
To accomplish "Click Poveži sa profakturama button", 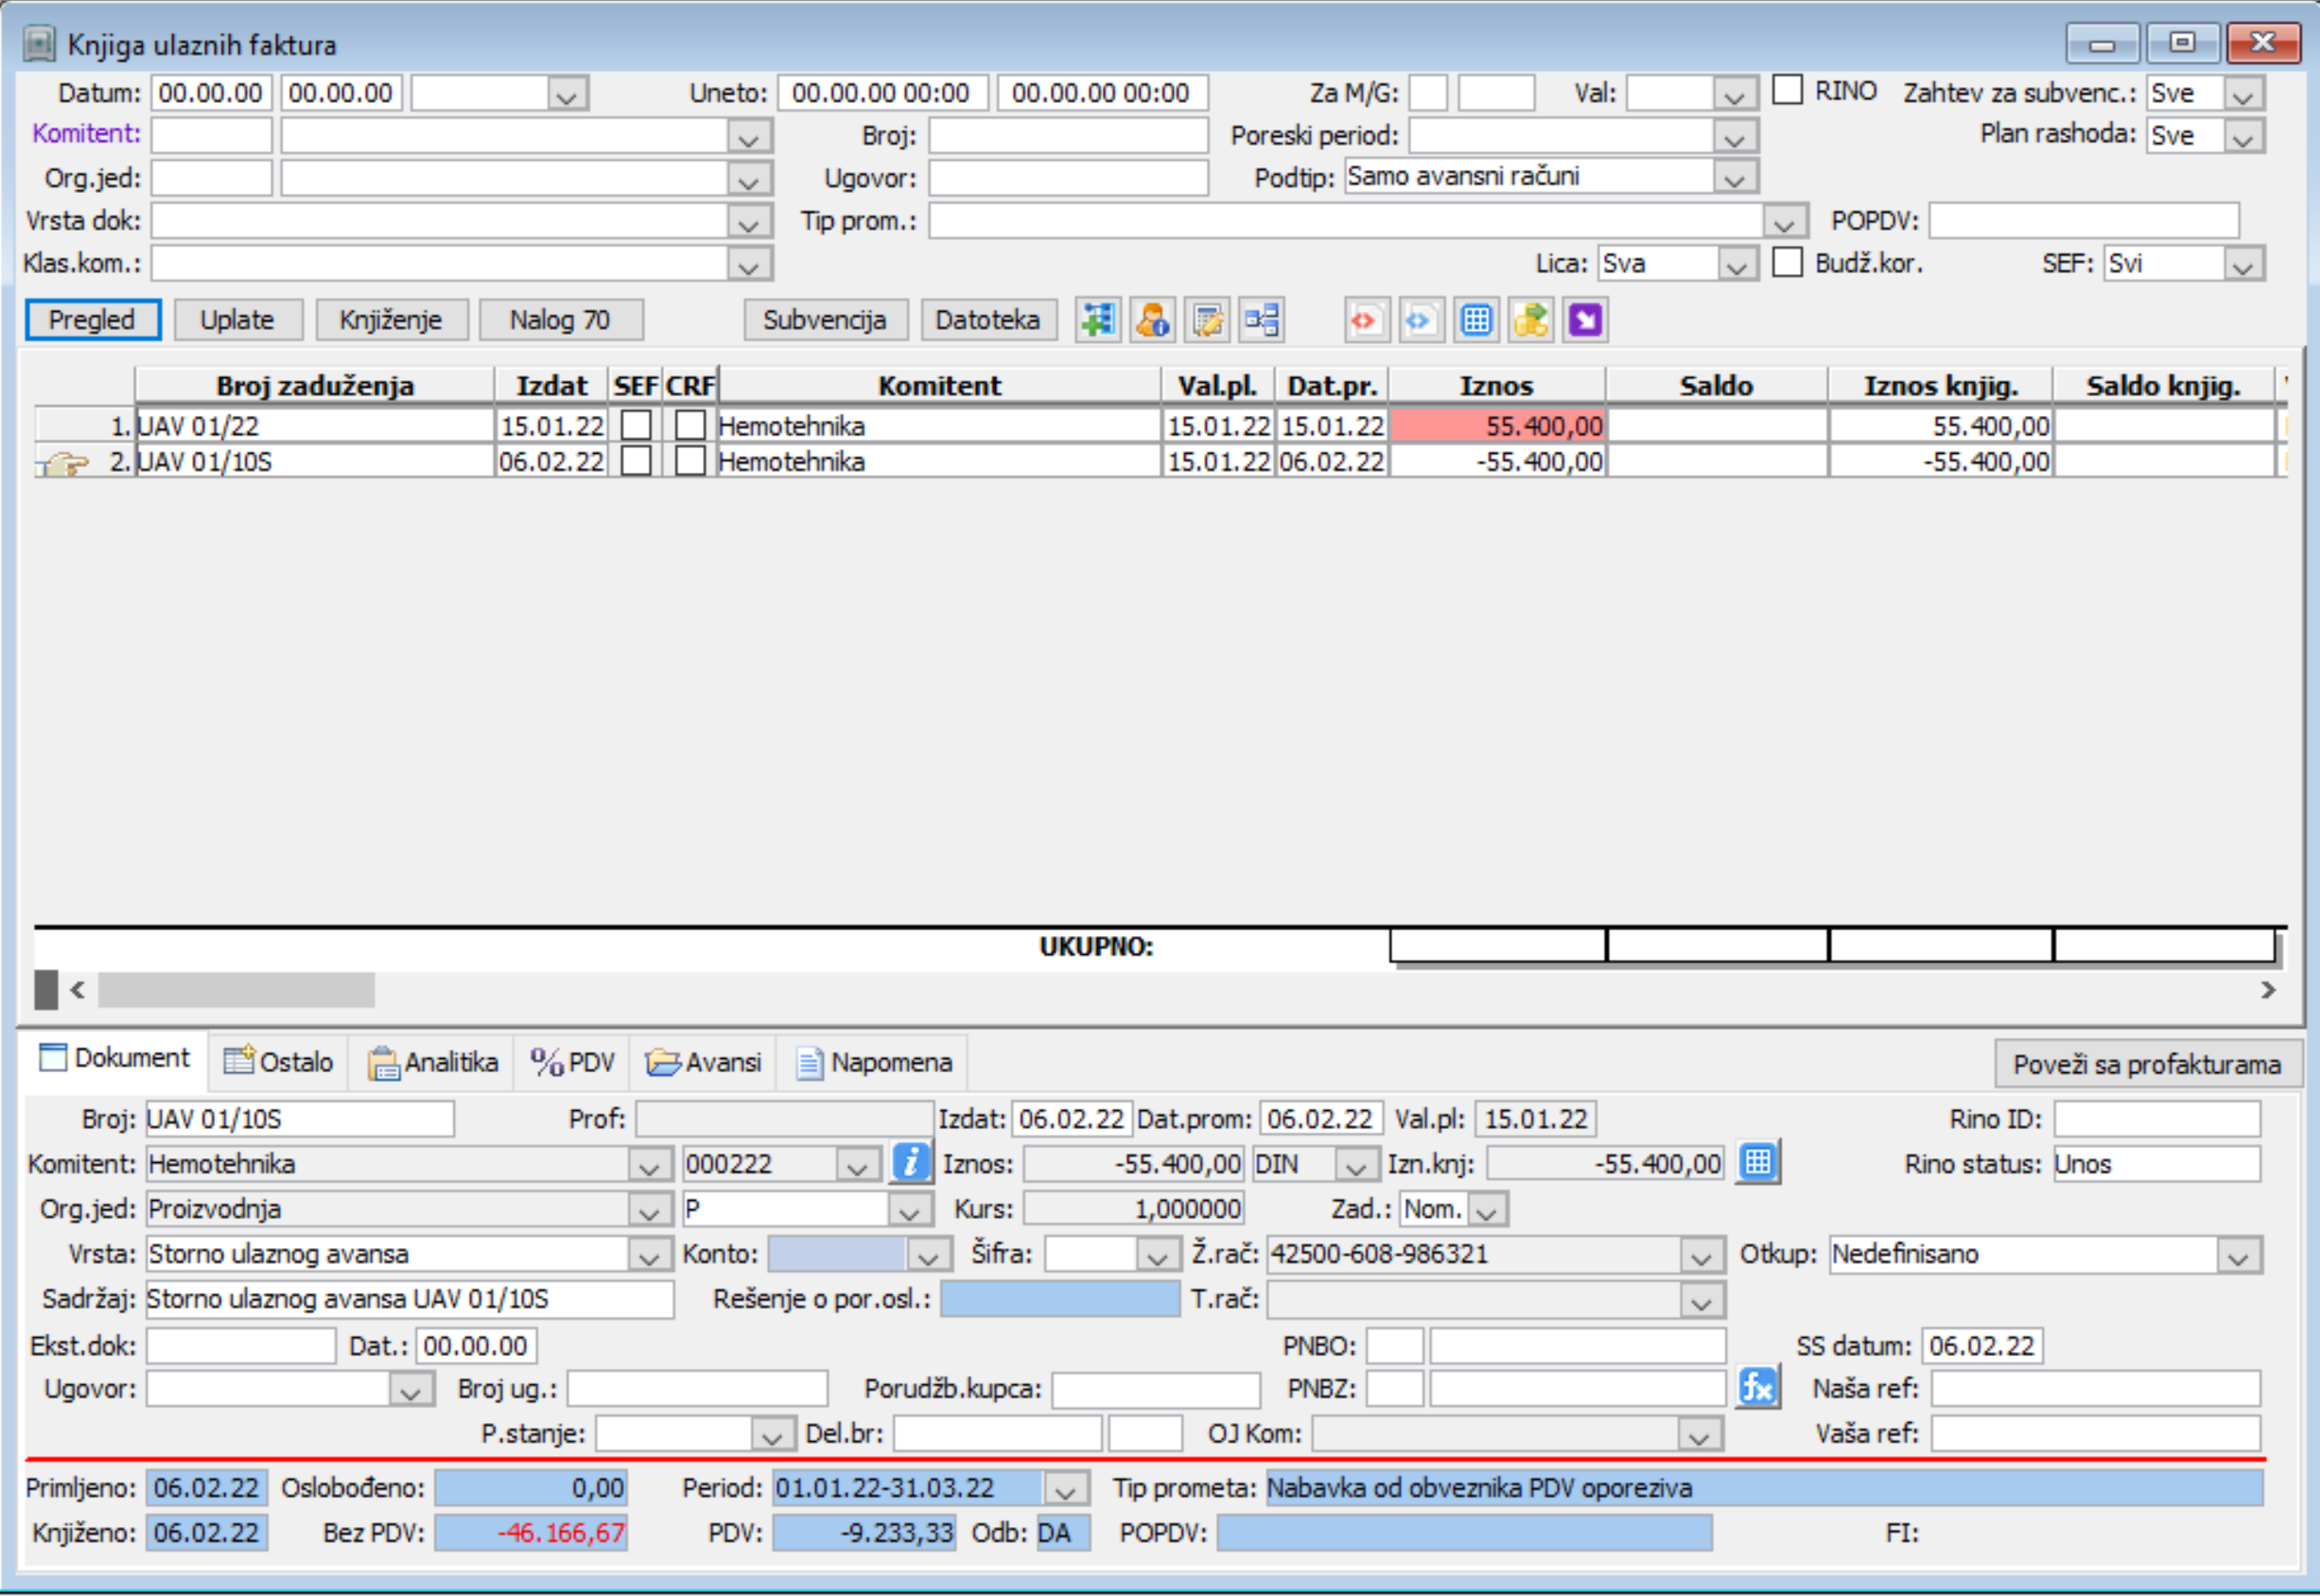I will click(2147, 1064).
